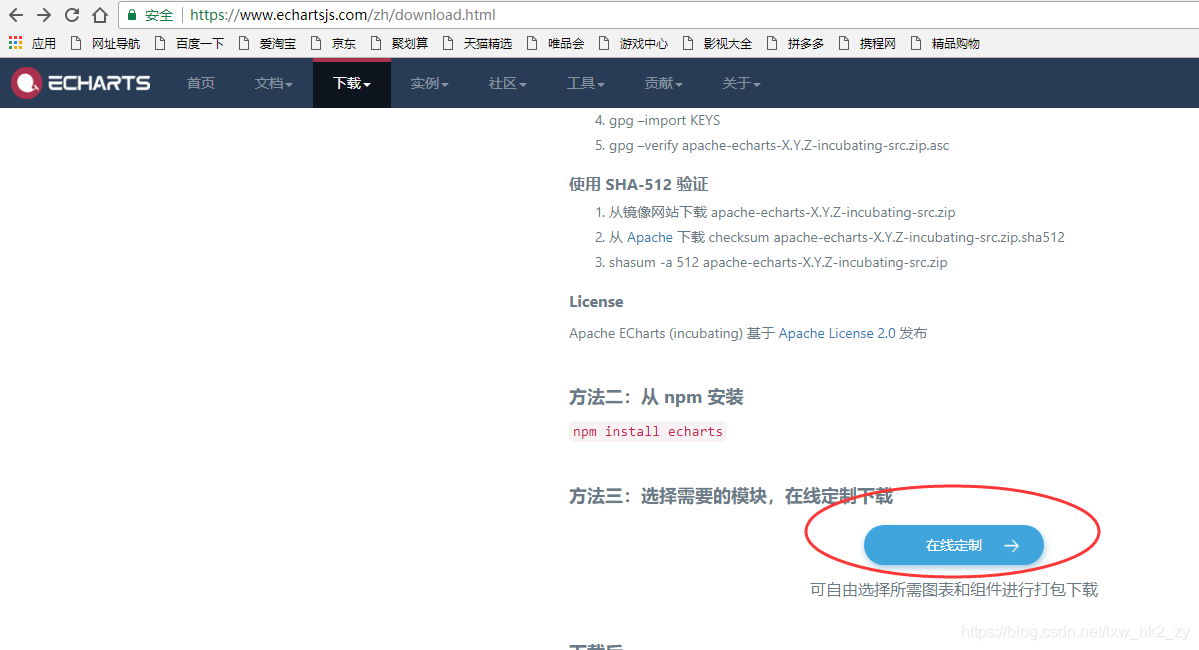Open the 百度一下 bookmark

[190, 44]
